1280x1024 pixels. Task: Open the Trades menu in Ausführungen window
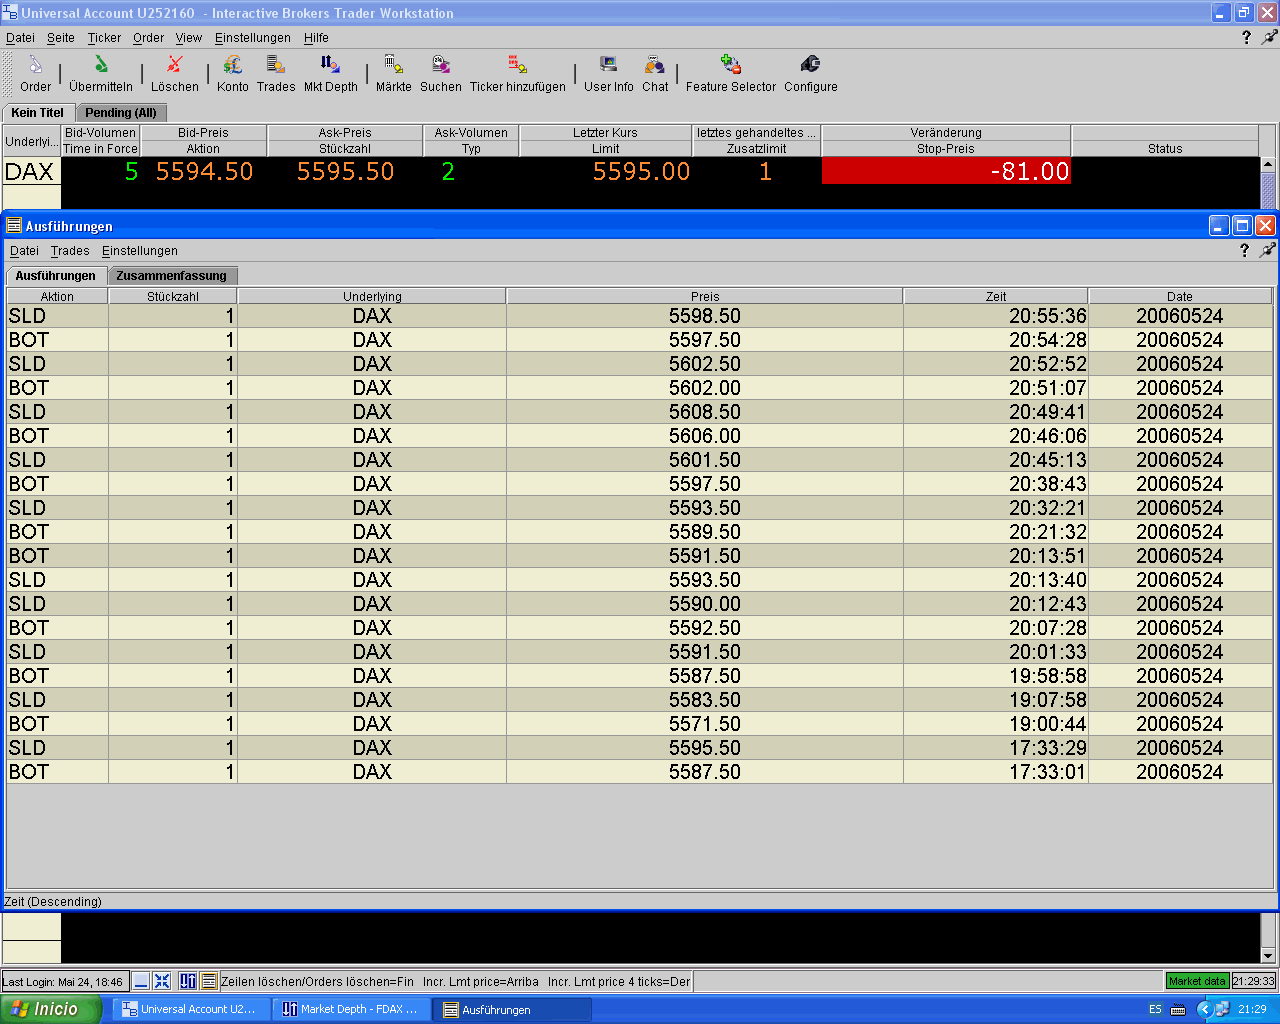[x=70, y=251]
